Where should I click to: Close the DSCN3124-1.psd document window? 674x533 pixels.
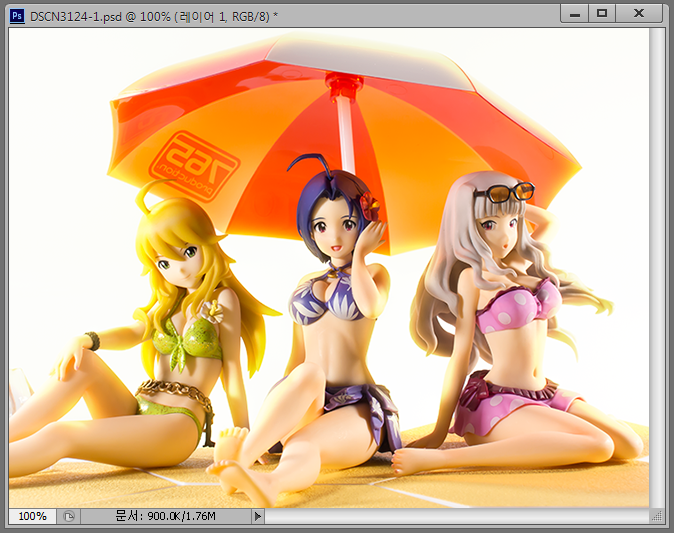639,14
